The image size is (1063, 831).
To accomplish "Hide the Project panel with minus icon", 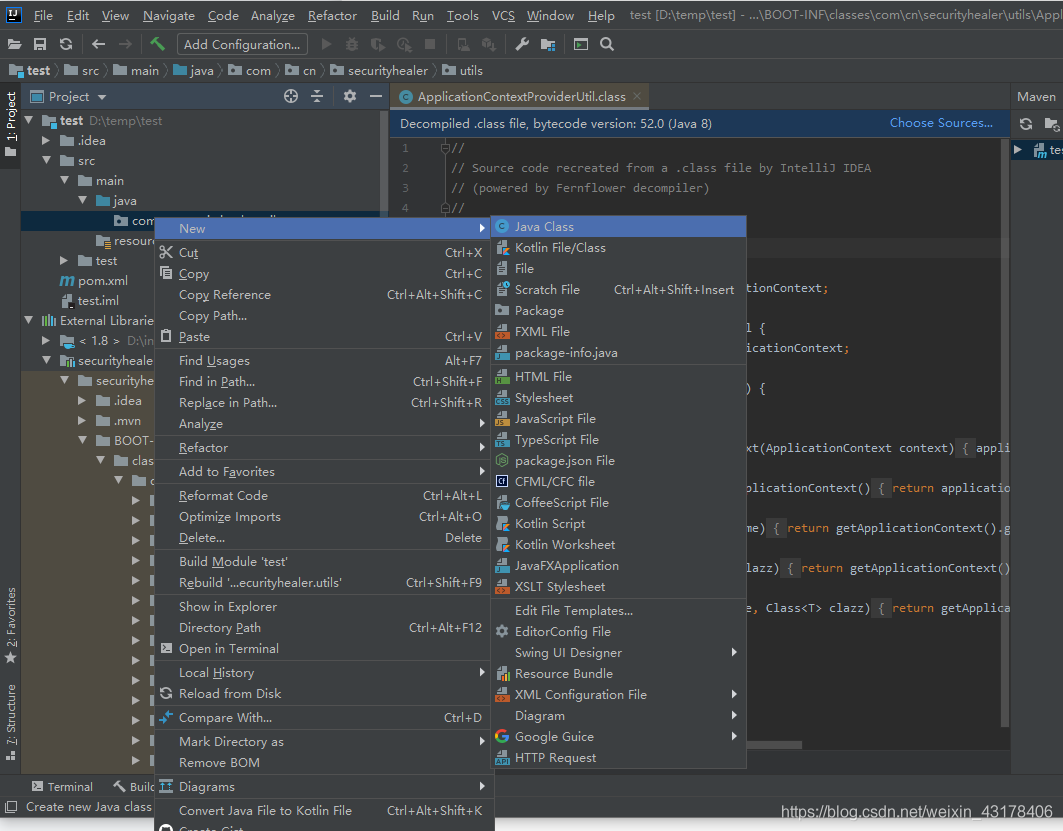I will [376, 96].
